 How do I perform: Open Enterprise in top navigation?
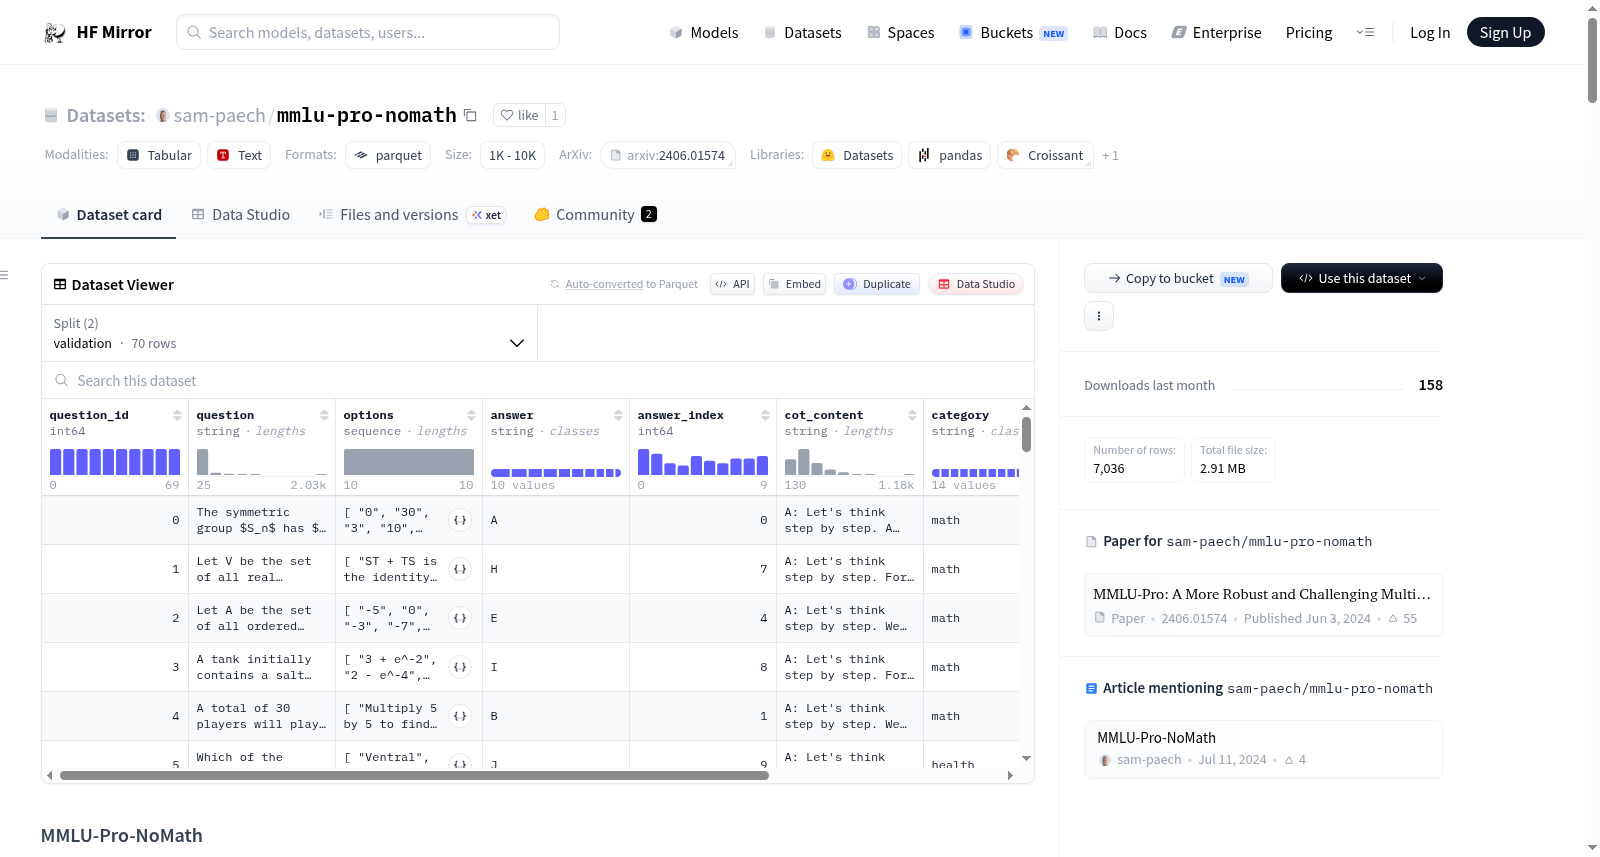1216,32
